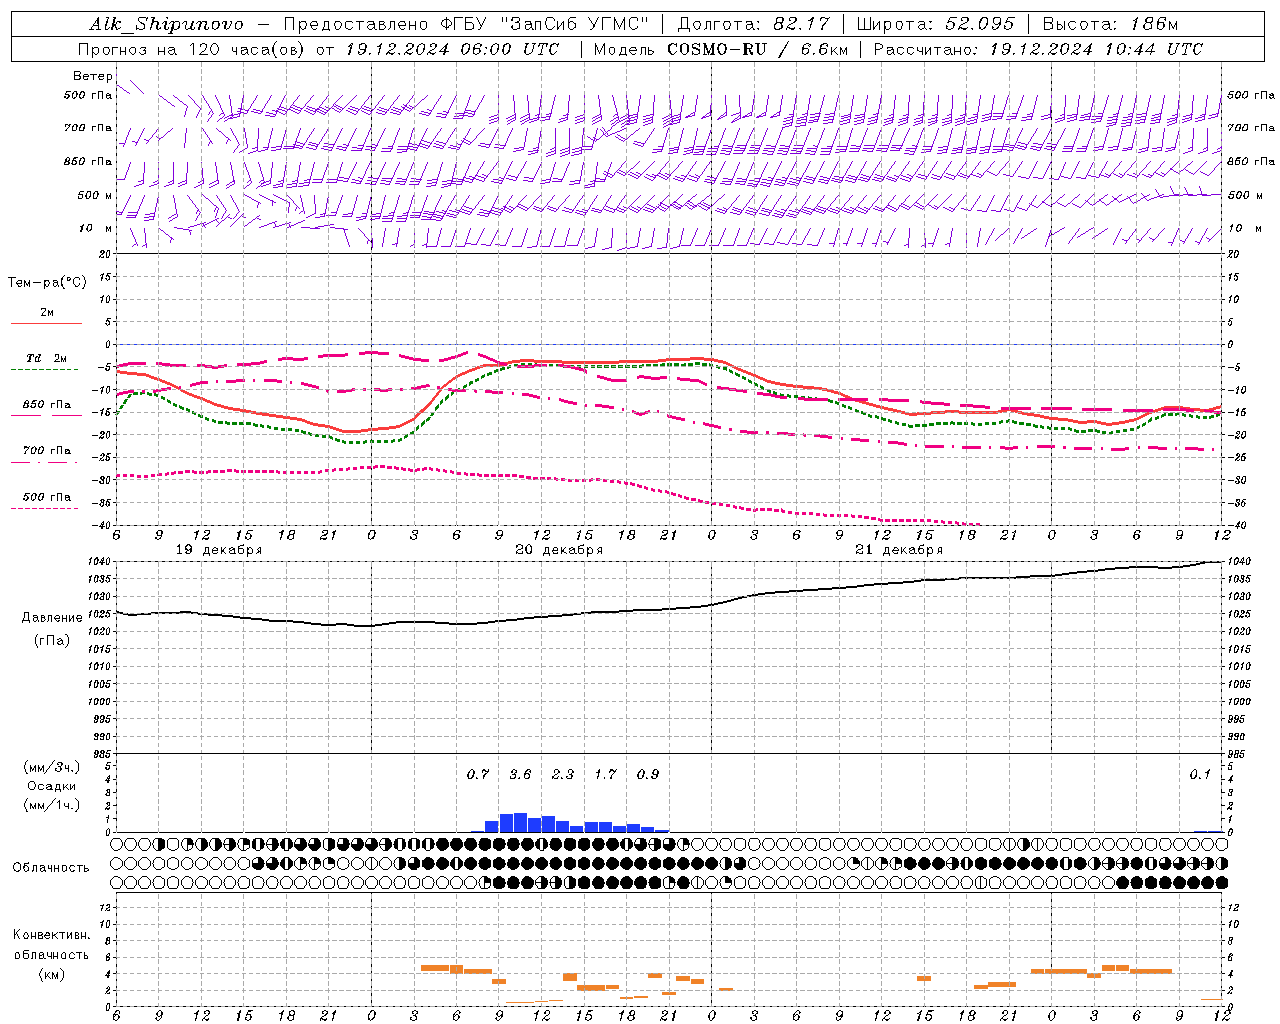Viewport: 1280px width, 1024px height.
Task: Click the computation time Рассчитано: 19.12.2024 10:44 UTC
Action: [x=1038, y=49]
